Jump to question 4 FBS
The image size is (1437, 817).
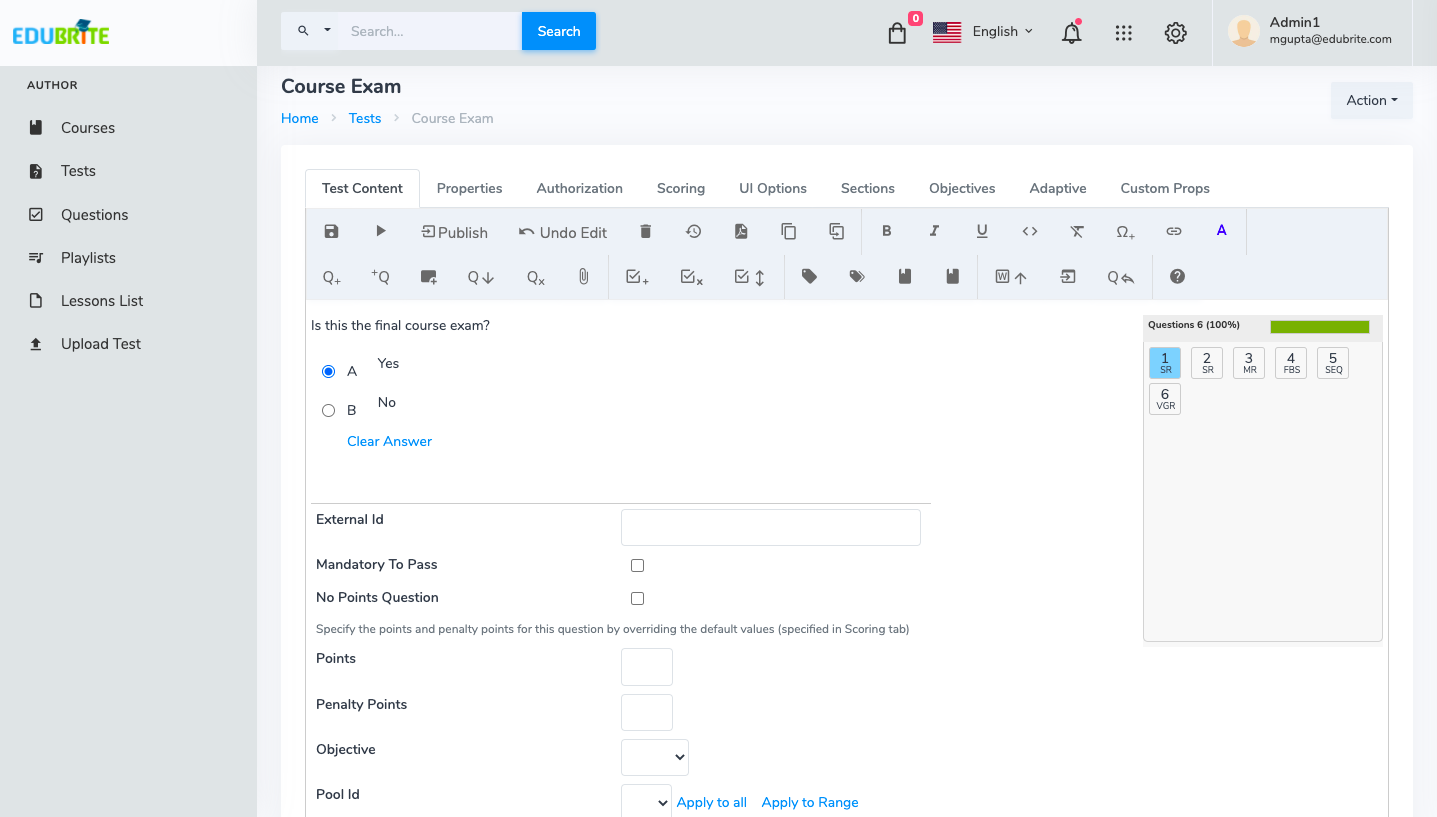1291,363
